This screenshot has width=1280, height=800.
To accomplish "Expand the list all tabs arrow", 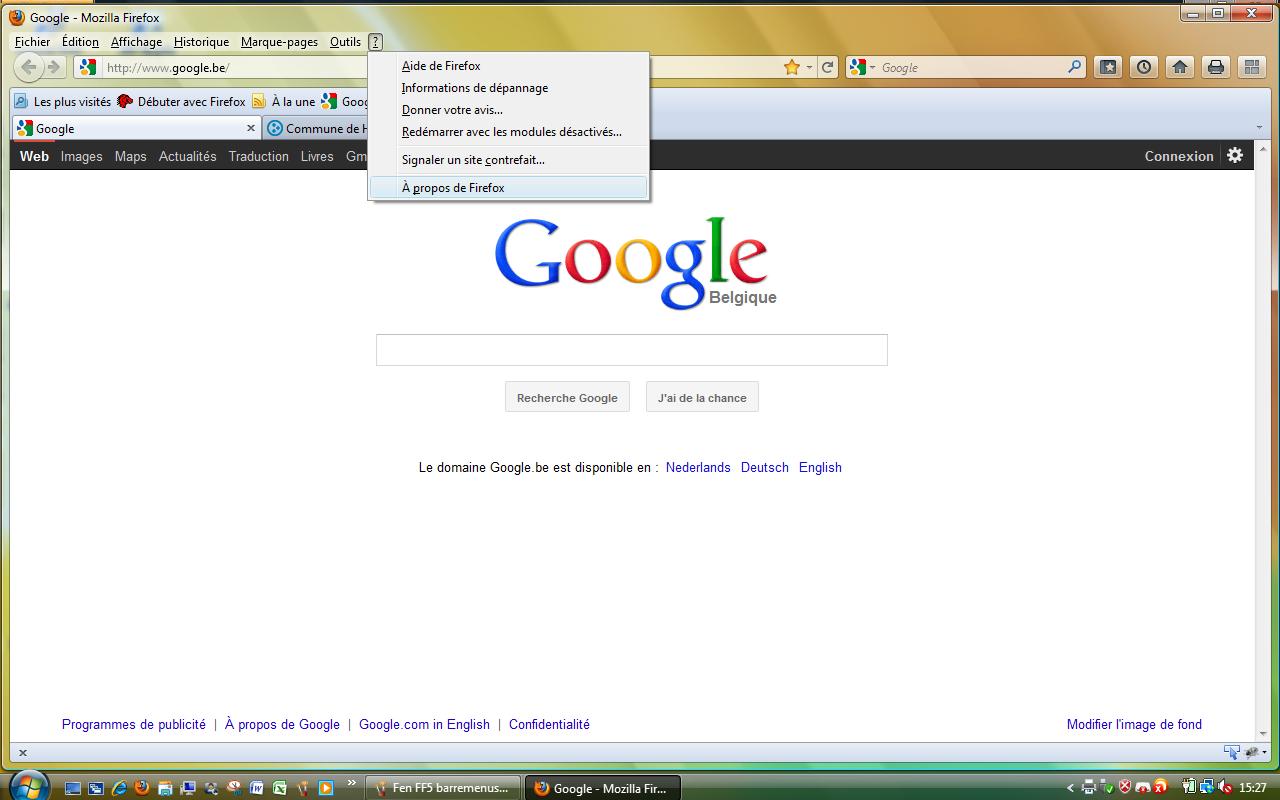I will coord(1259,128).
